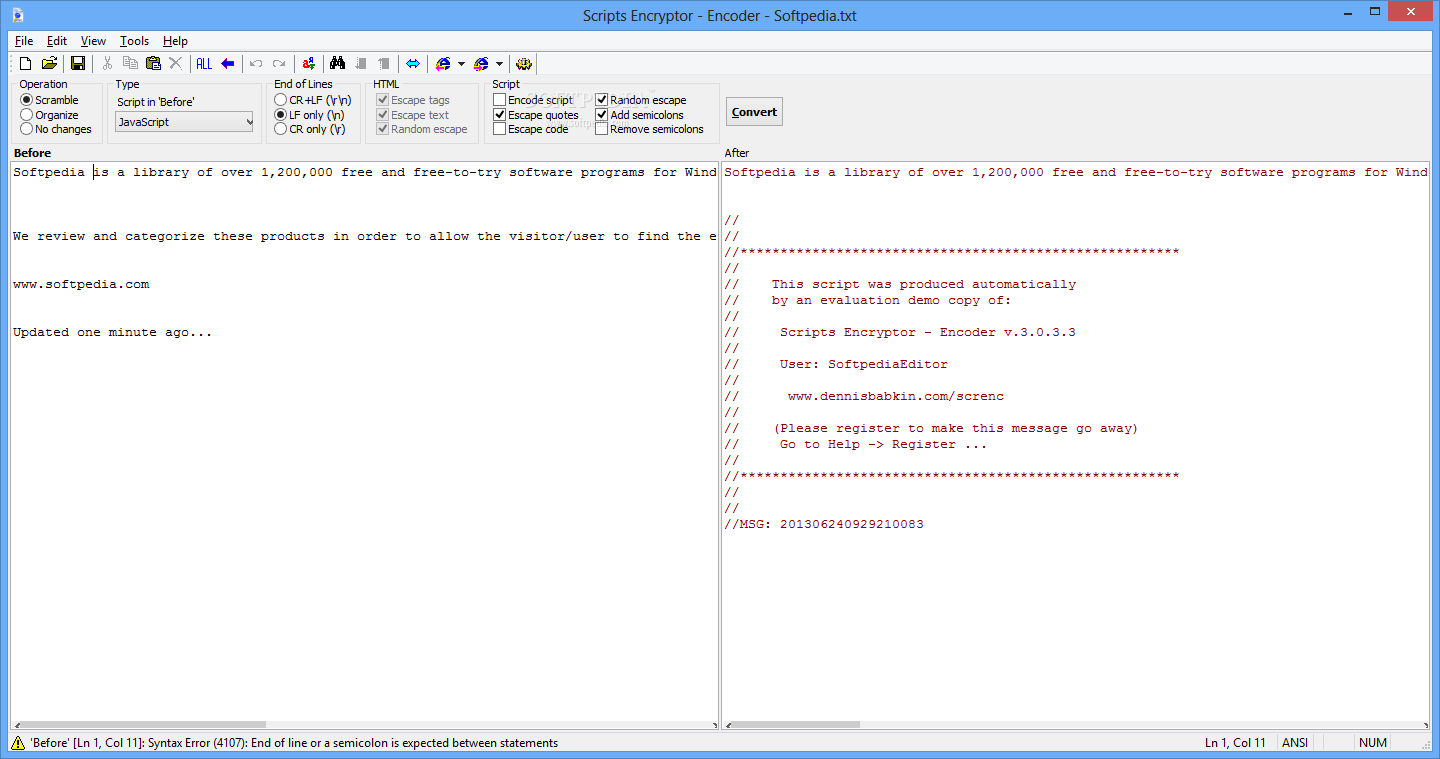Click the blue ALL select-all icon
The width and height of the screenshot is (1440, 759).
click(x=204, y=63)
